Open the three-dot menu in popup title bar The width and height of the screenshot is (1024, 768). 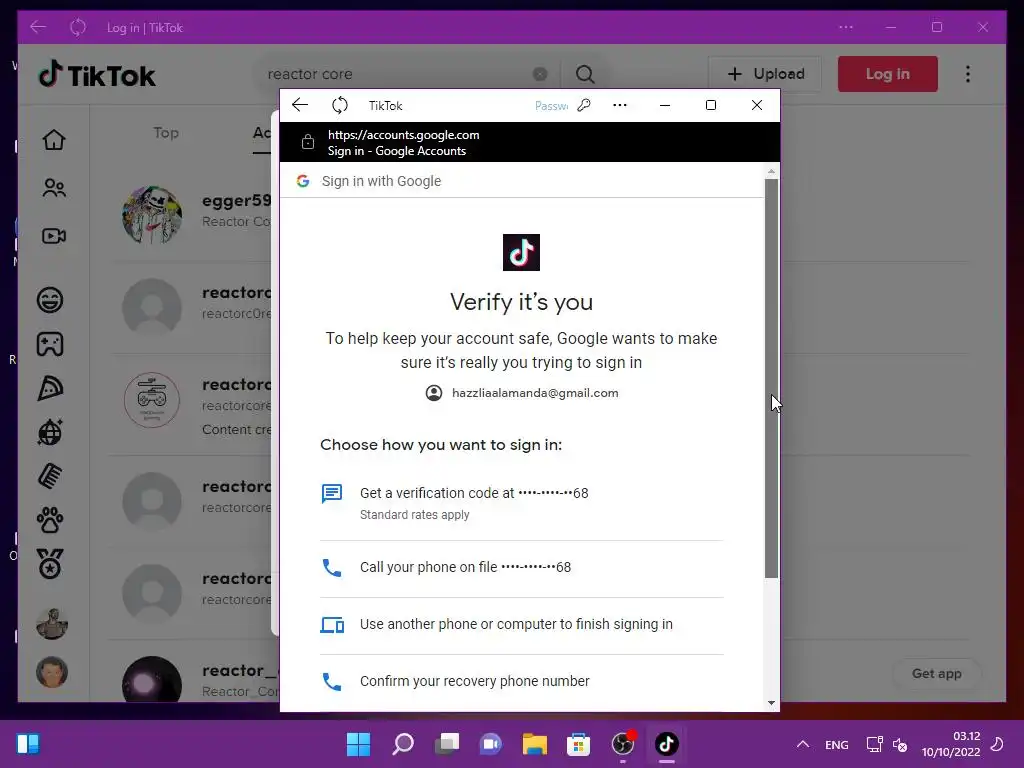click(x=620, y=105)
